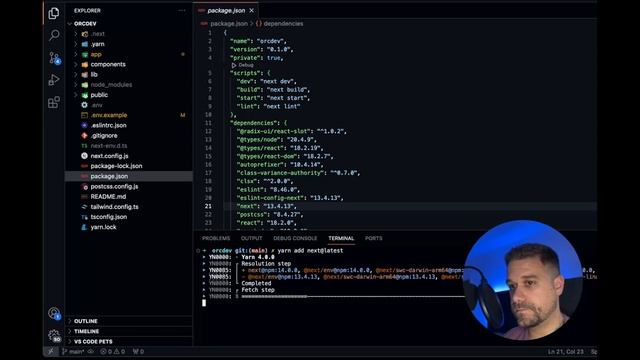640x360 pixels.
Task: Click the "eslint-config-next" dependency line
Action: [290, 198]
